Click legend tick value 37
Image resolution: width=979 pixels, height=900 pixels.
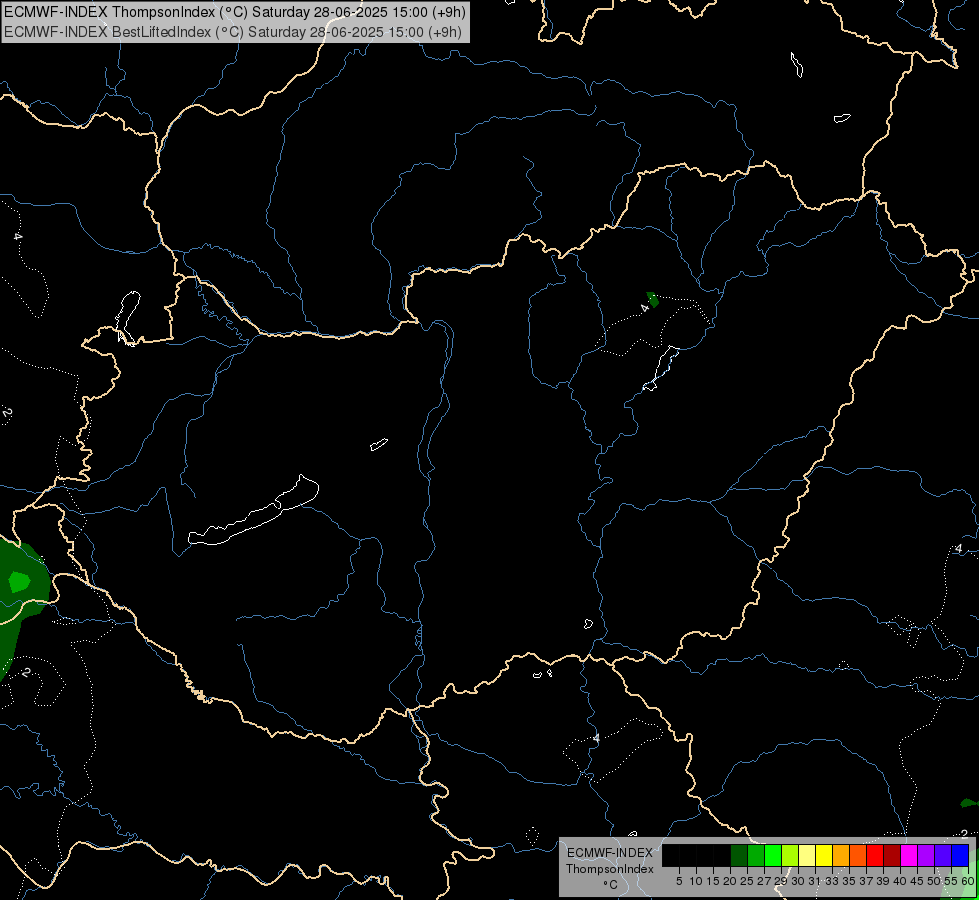(x=866, y=881)
